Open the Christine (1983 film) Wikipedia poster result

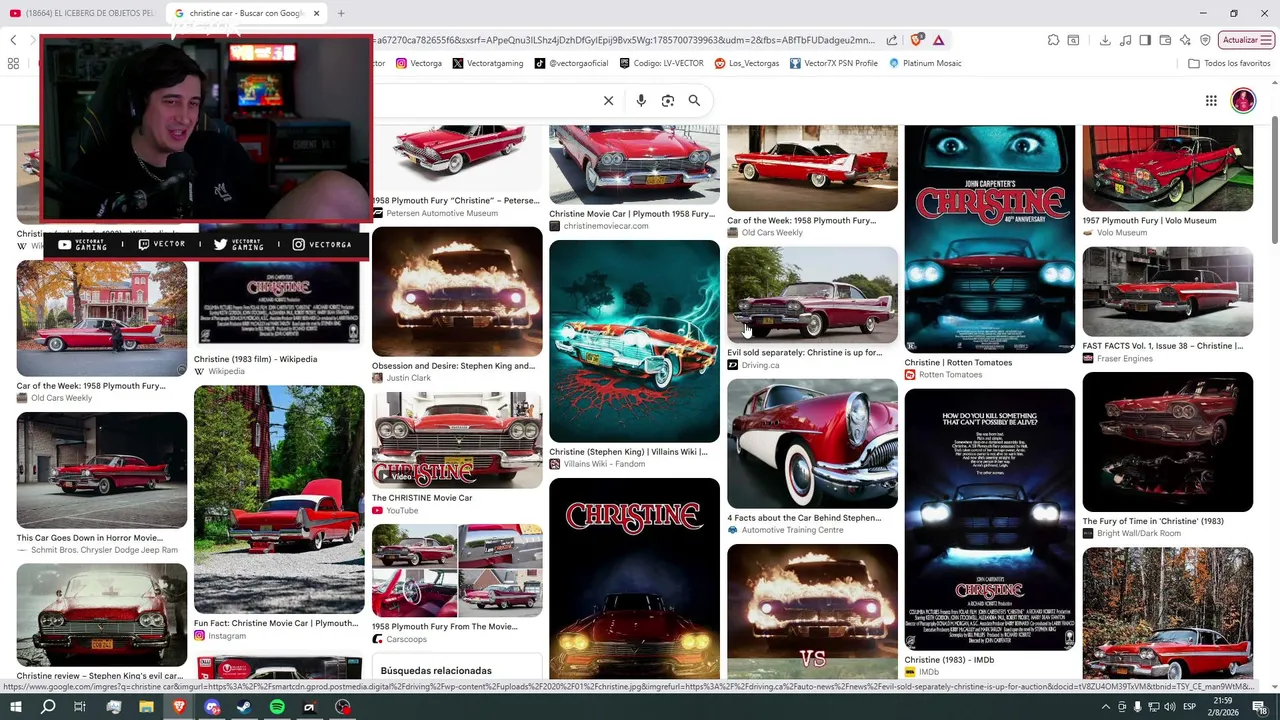click(x=279, y=303)
